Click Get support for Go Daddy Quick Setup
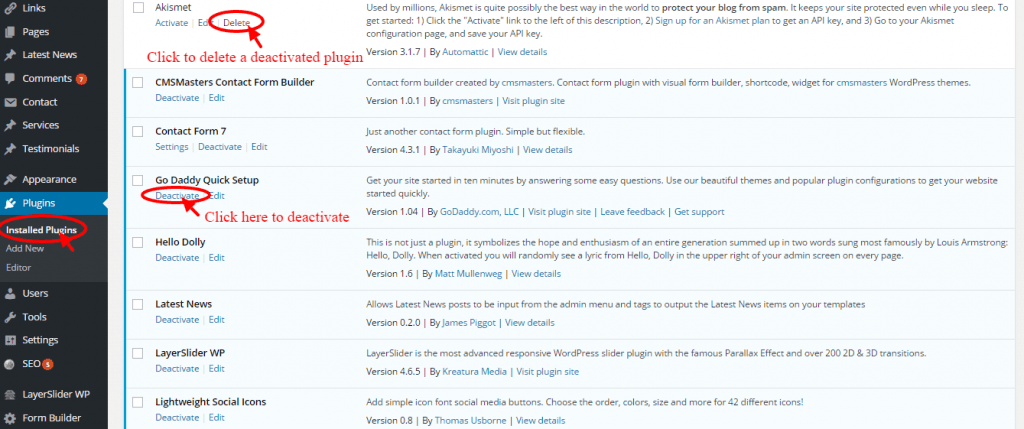 (x=699, y=212)
